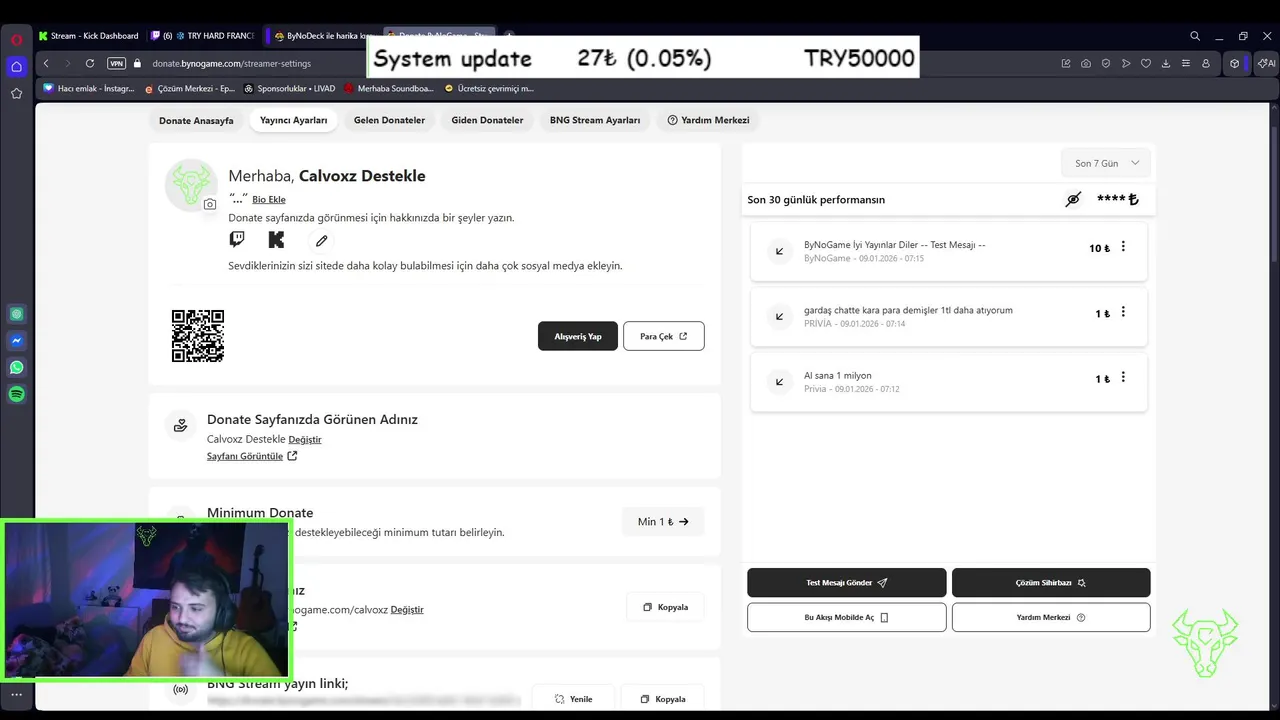Open the edit page pencil icon in toolbar
This screenshot has height=720, width=1280.
1066,63
